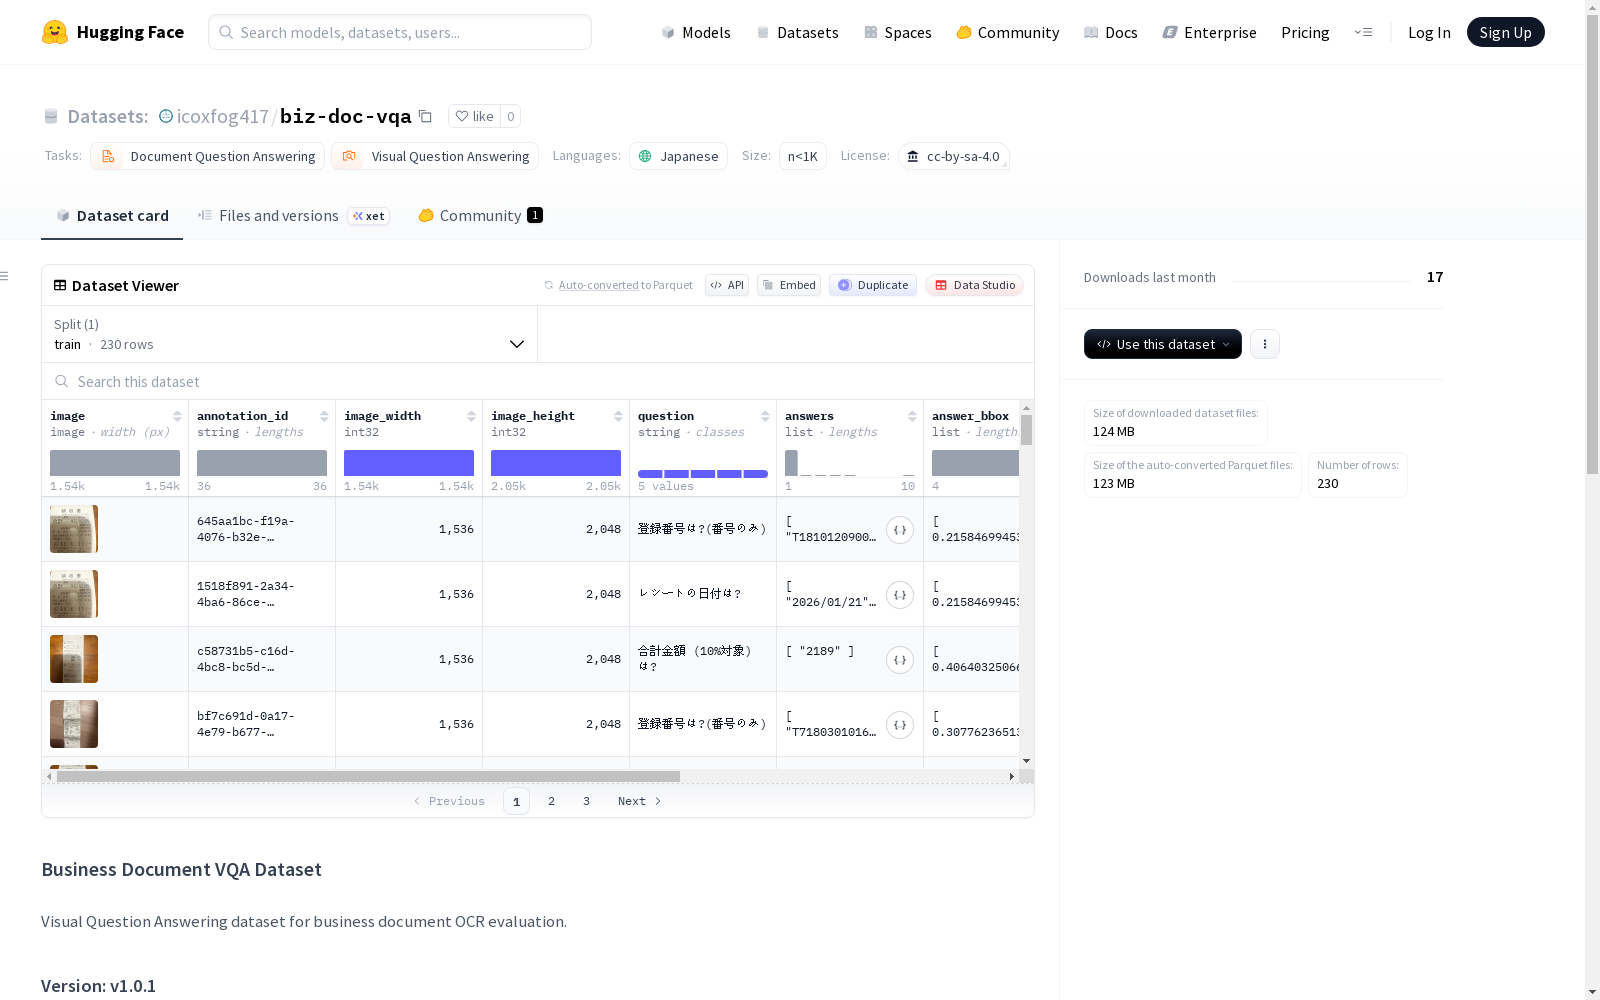
Task: Go to Datasets in the top navigation
Action: pos(797,32)
